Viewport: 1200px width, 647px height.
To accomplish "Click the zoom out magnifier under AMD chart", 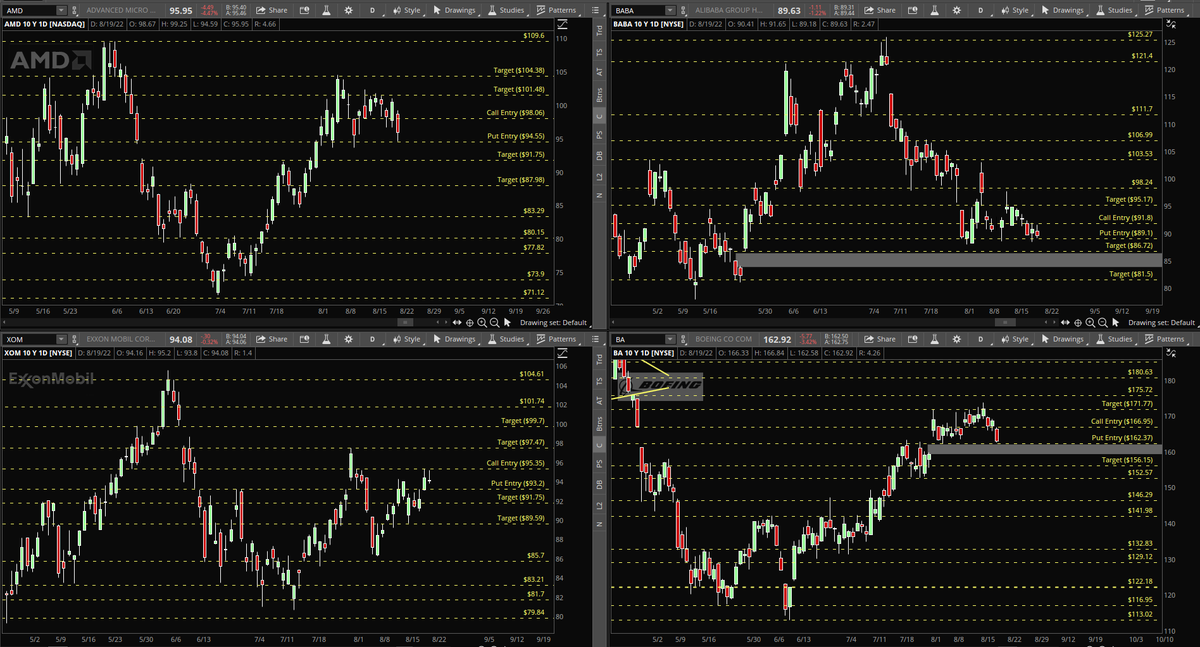I will pos(495,323).
